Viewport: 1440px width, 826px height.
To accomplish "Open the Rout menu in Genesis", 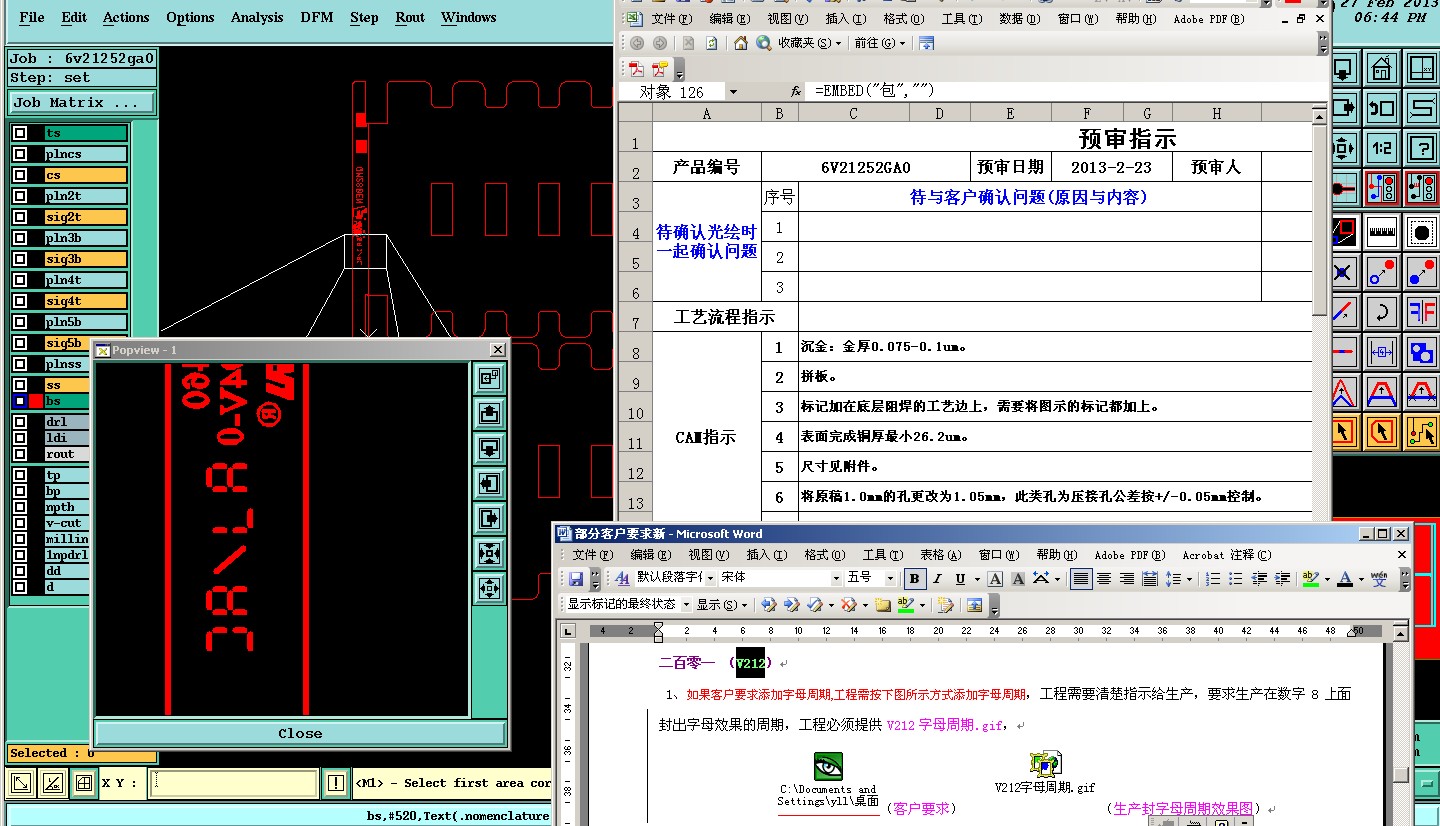I will click(410, 17).
